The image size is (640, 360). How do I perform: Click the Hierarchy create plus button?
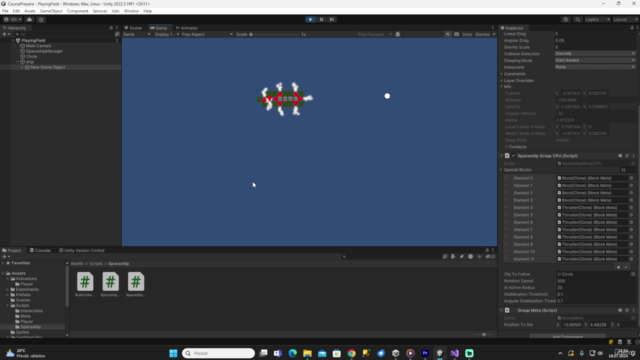point(4,34)
